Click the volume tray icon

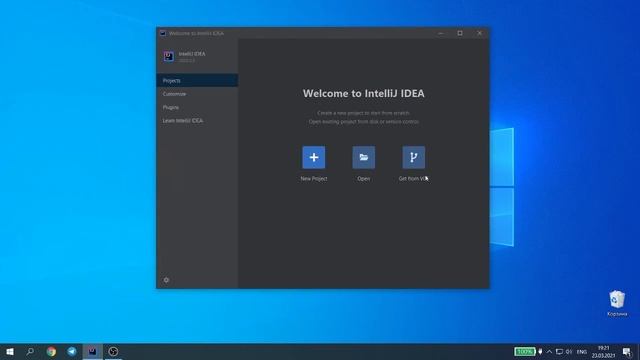[x=569, y=351]
